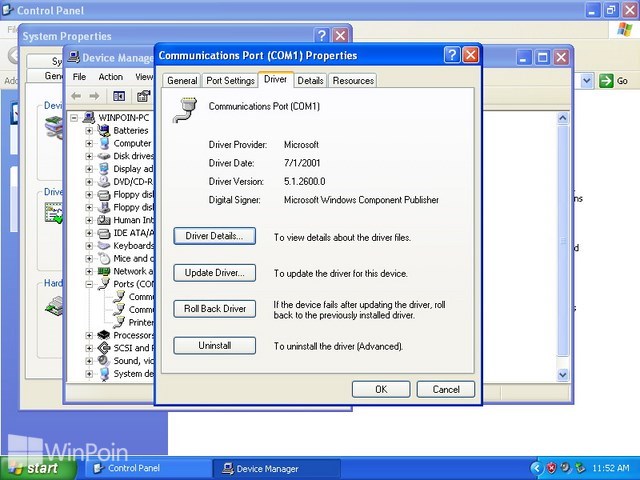The height and width of the screenshot is (480, 640).
Task: Click the Display adapters icon
Action: (x=104, y=169)
